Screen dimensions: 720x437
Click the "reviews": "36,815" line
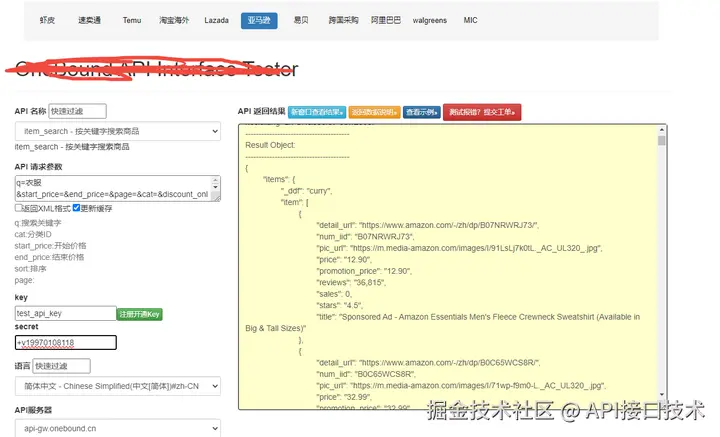point(351,282)
